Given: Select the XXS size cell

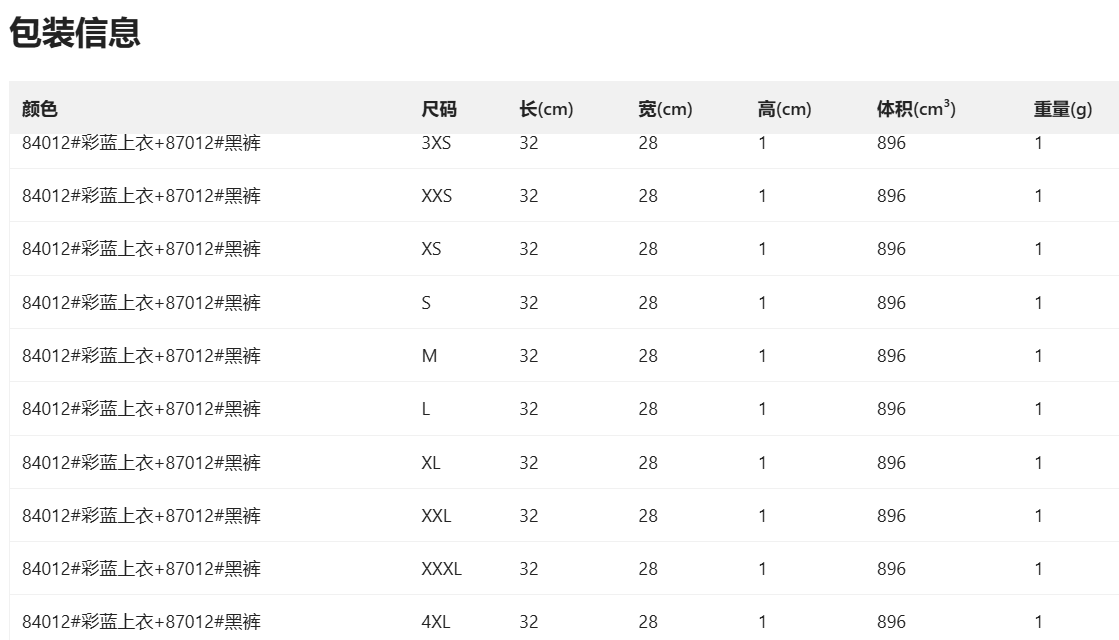Looking at the screenshot, I should [x=437, y=196].
